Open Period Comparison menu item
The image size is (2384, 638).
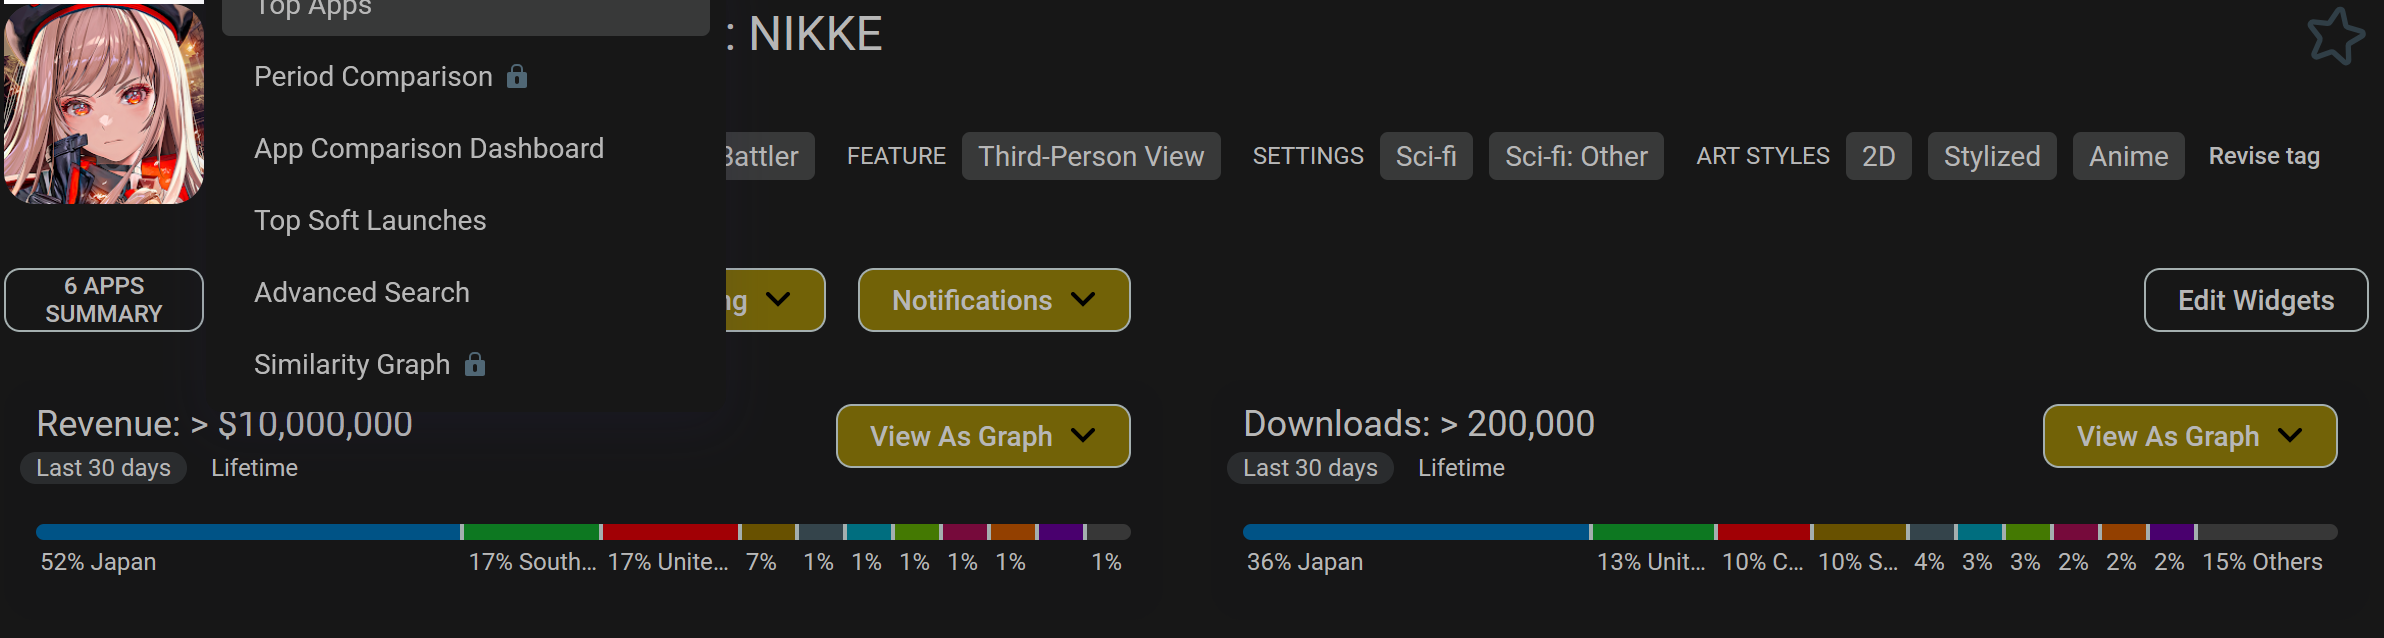point(373,76)
